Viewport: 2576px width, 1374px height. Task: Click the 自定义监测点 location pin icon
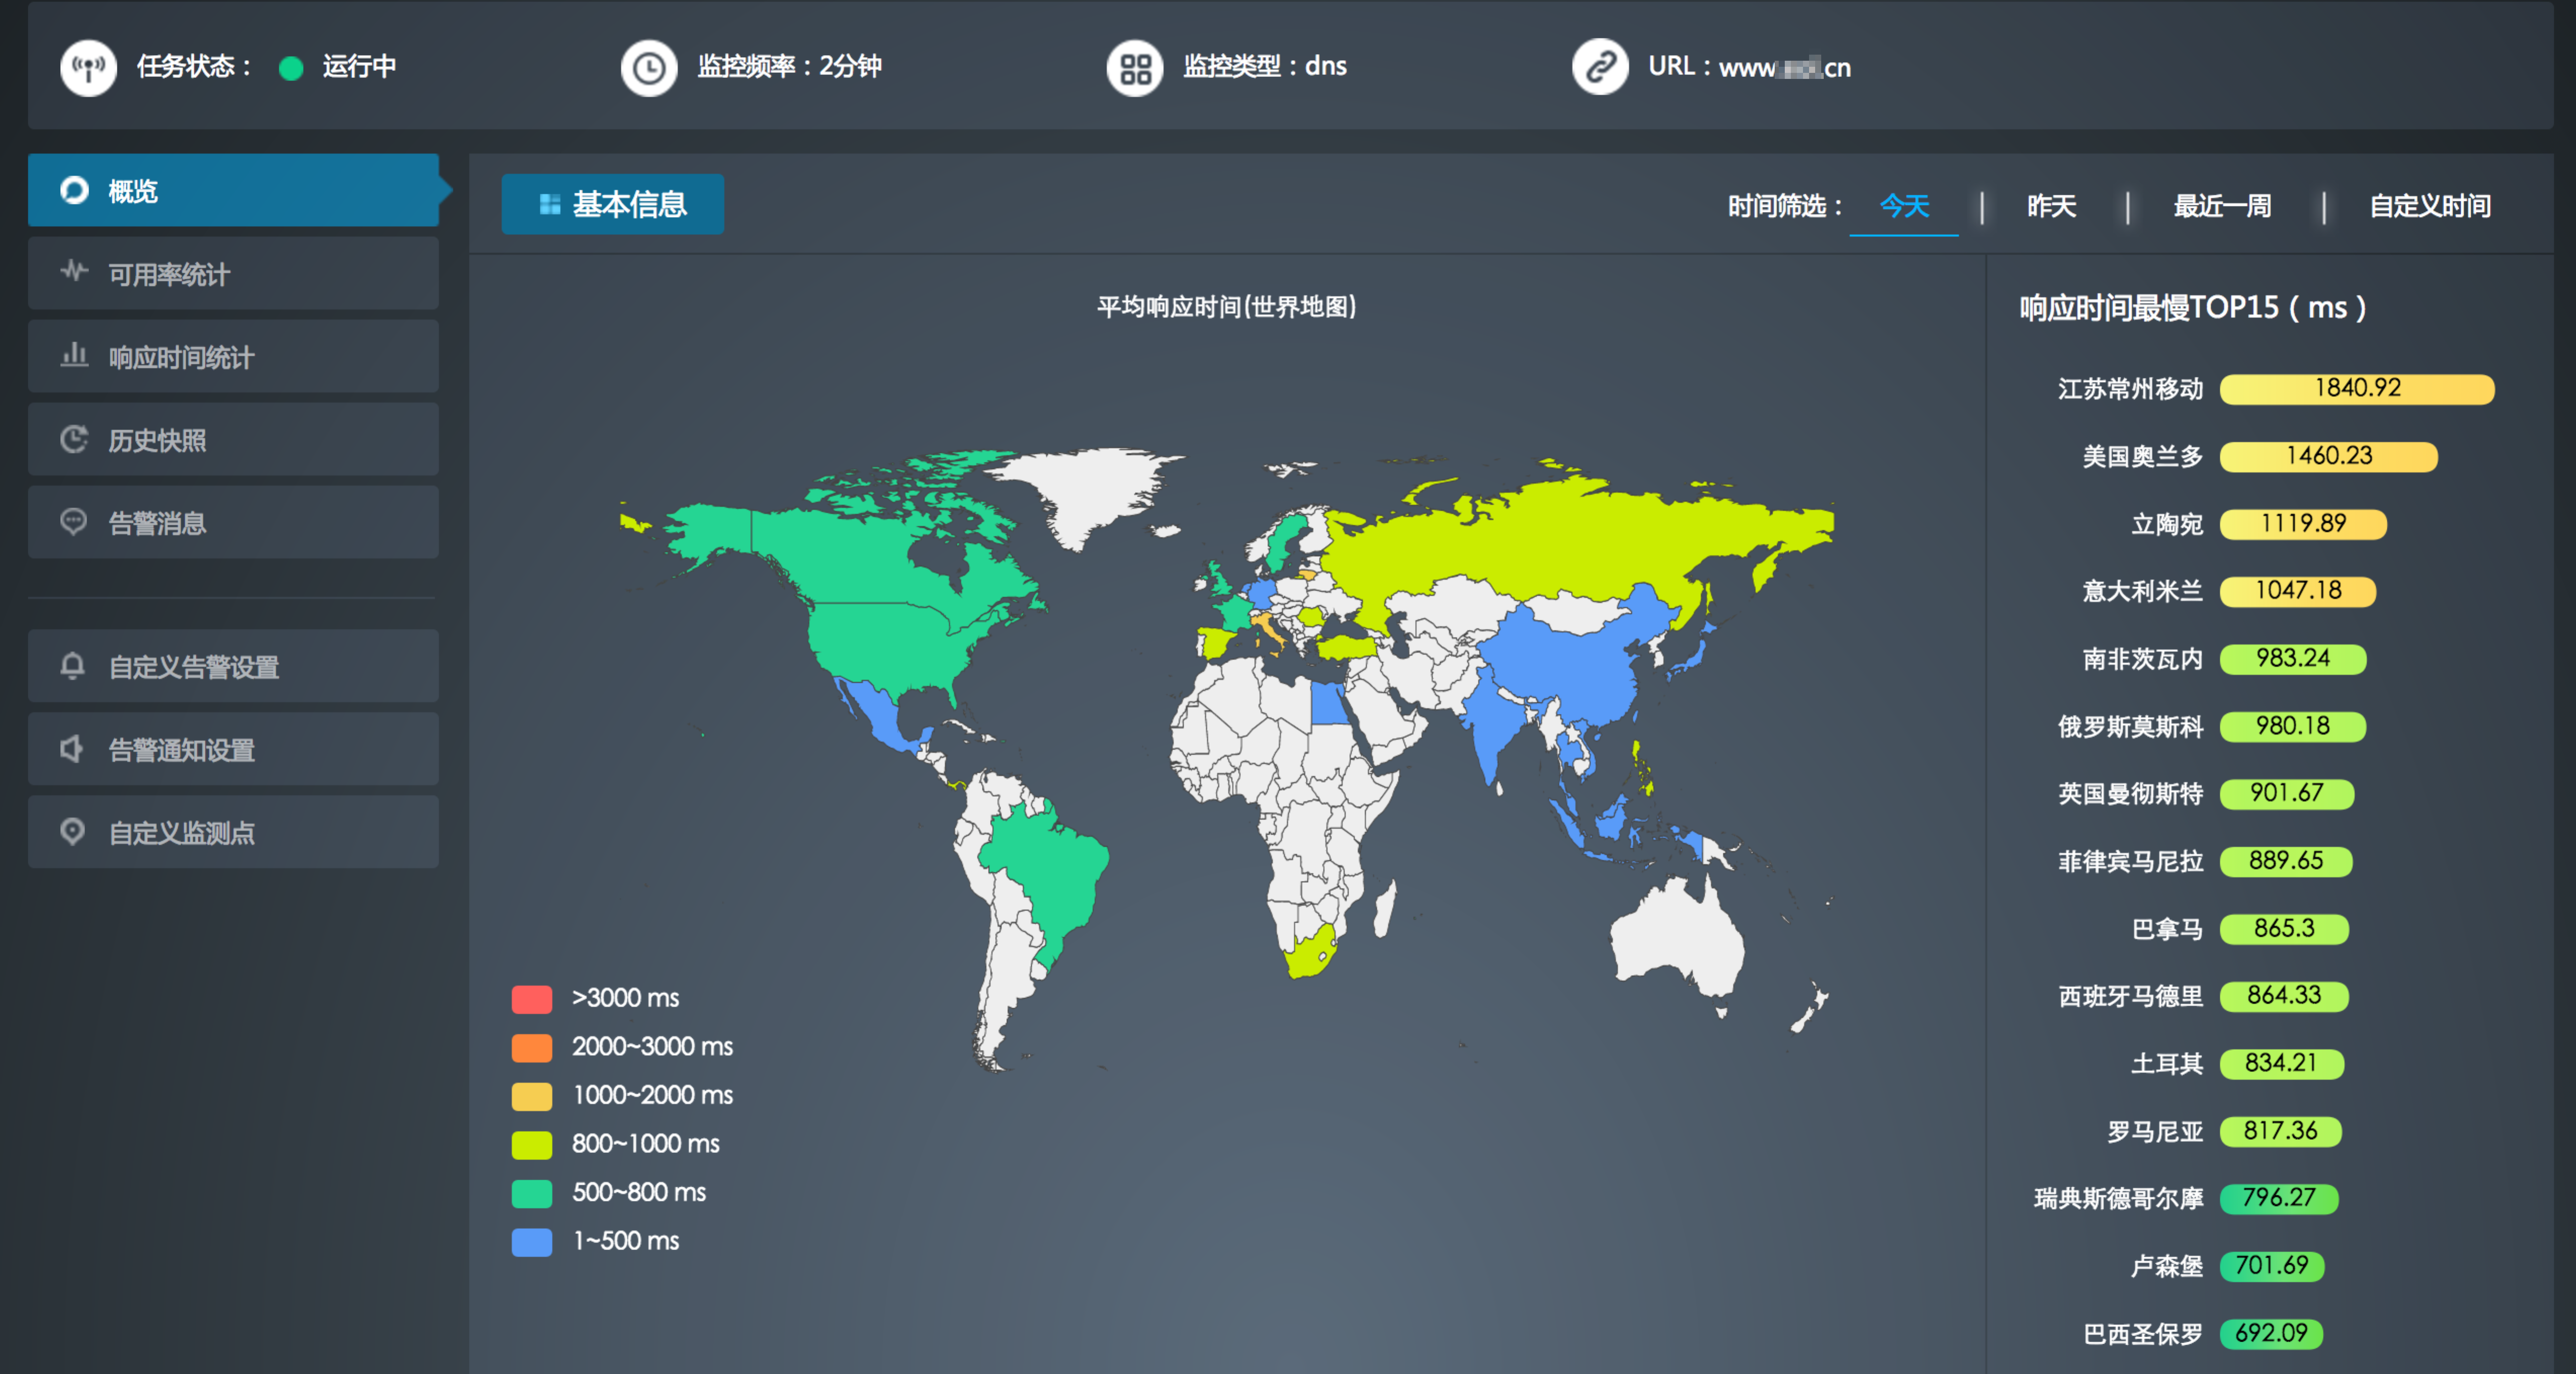click(x=72, y=831)
